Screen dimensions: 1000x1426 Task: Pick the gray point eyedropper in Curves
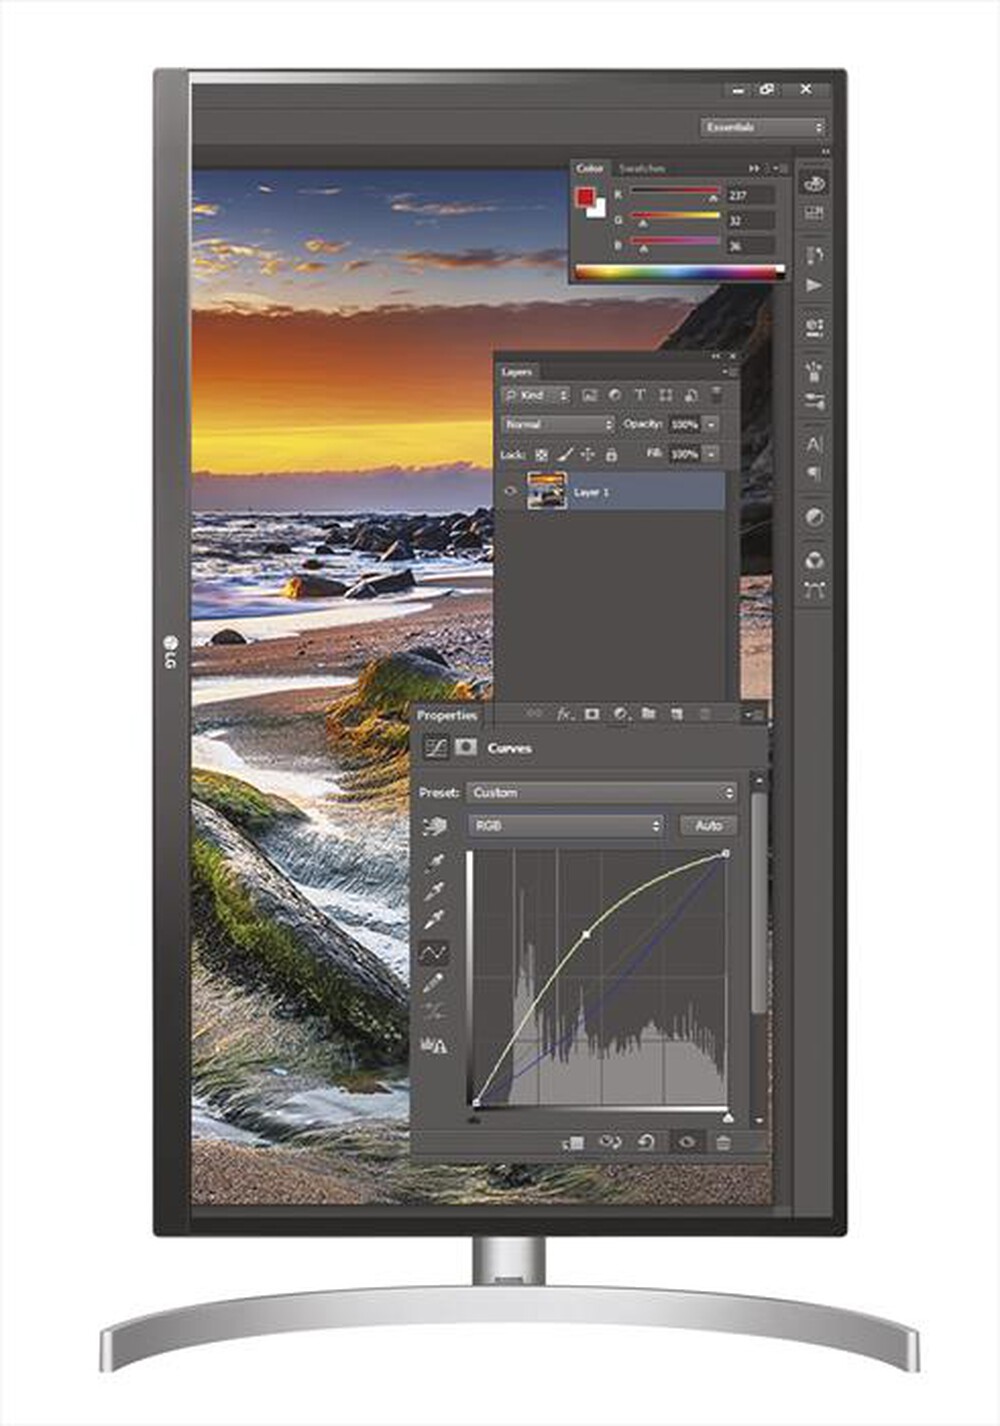click(434, 892)
